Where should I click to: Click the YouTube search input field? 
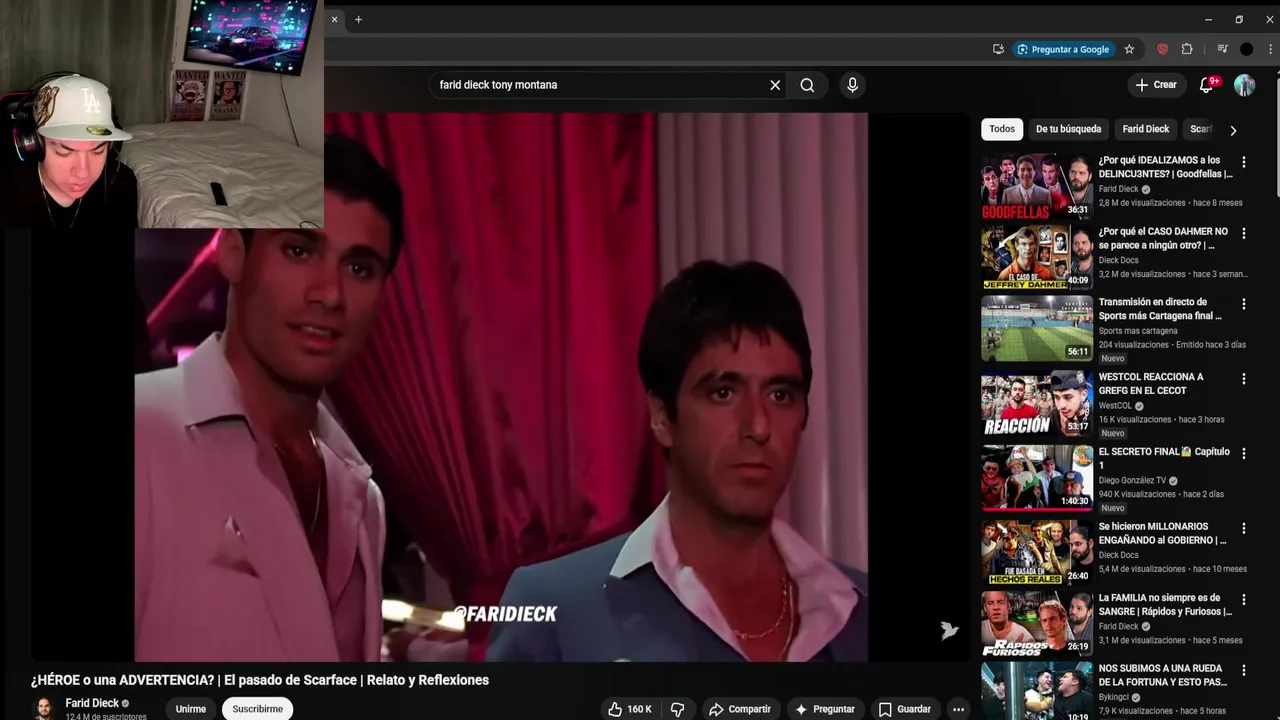597,85
